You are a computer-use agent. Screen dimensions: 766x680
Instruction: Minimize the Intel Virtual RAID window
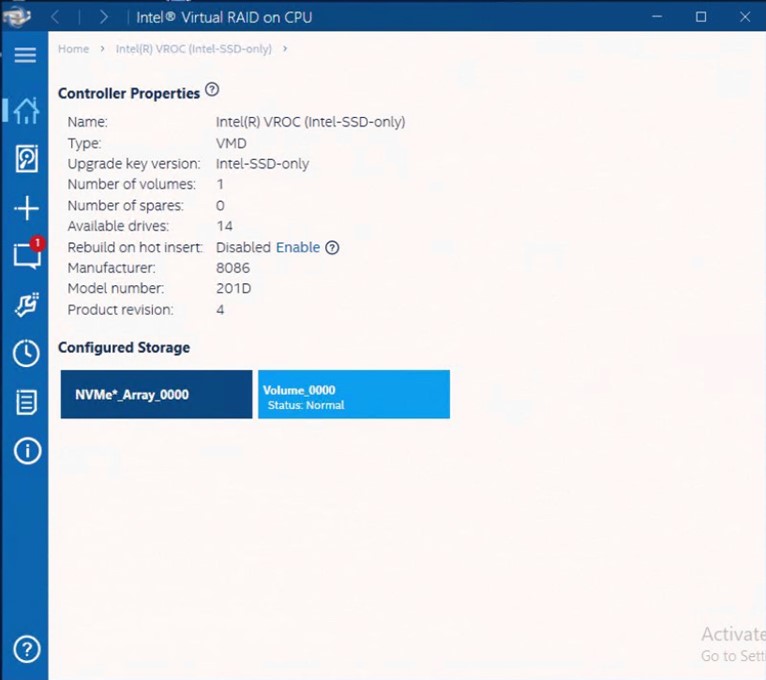click(x=657, y=17)
